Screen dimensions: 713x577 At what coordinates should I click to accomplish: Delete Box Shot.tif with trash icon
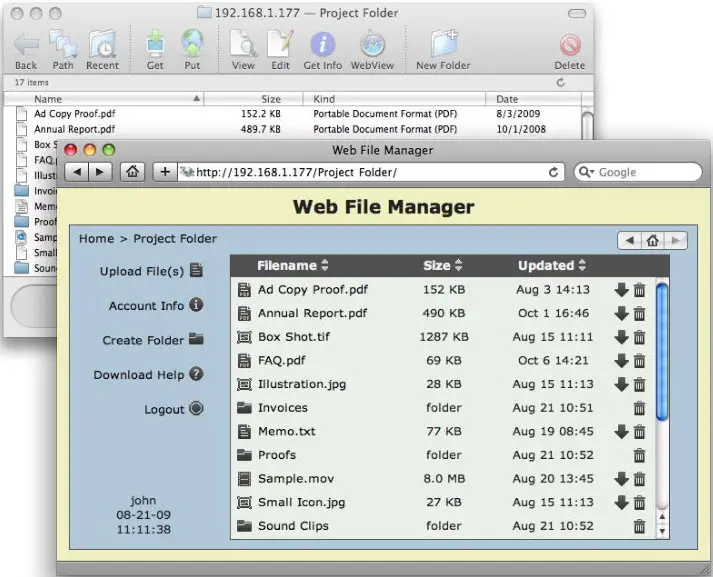click(x=639, y=337)
